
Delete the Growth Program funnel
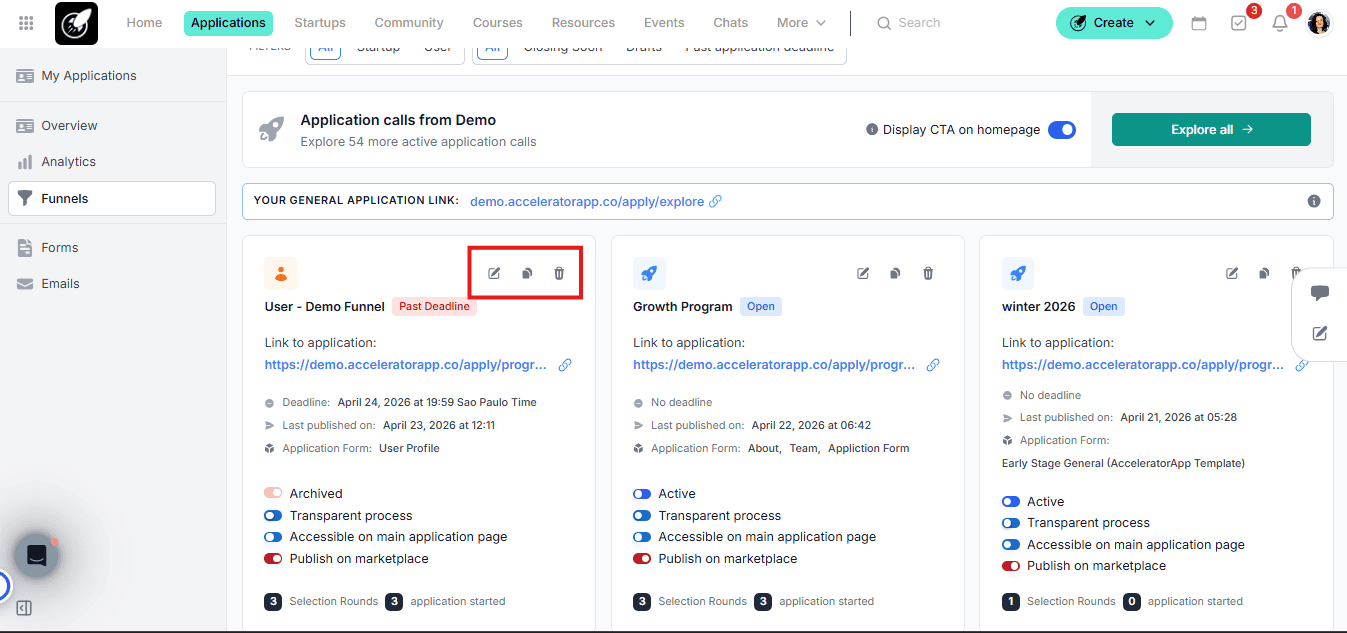click(x=928, y=273)
